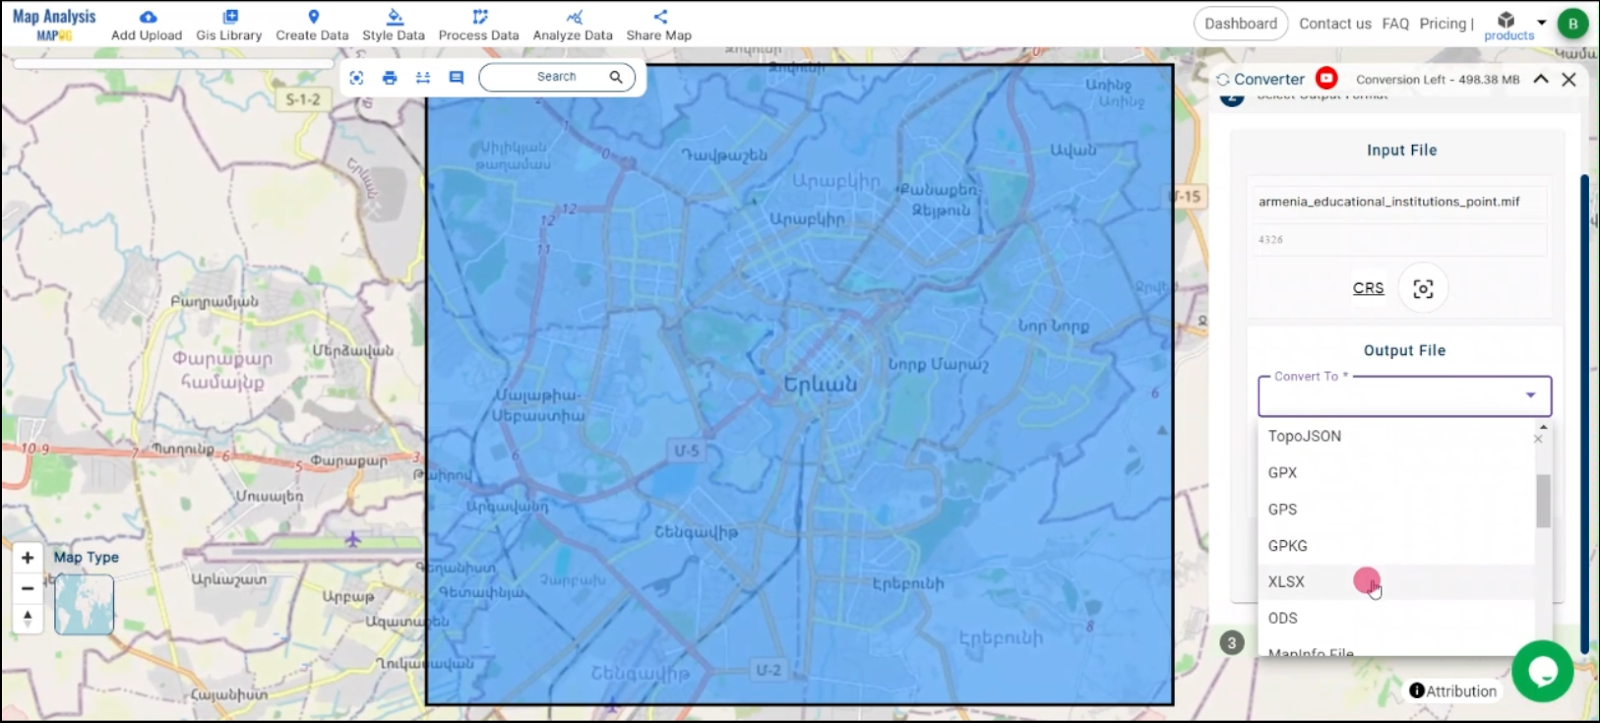
Task: Click the map Search field
Action: (x=556, y=77)
